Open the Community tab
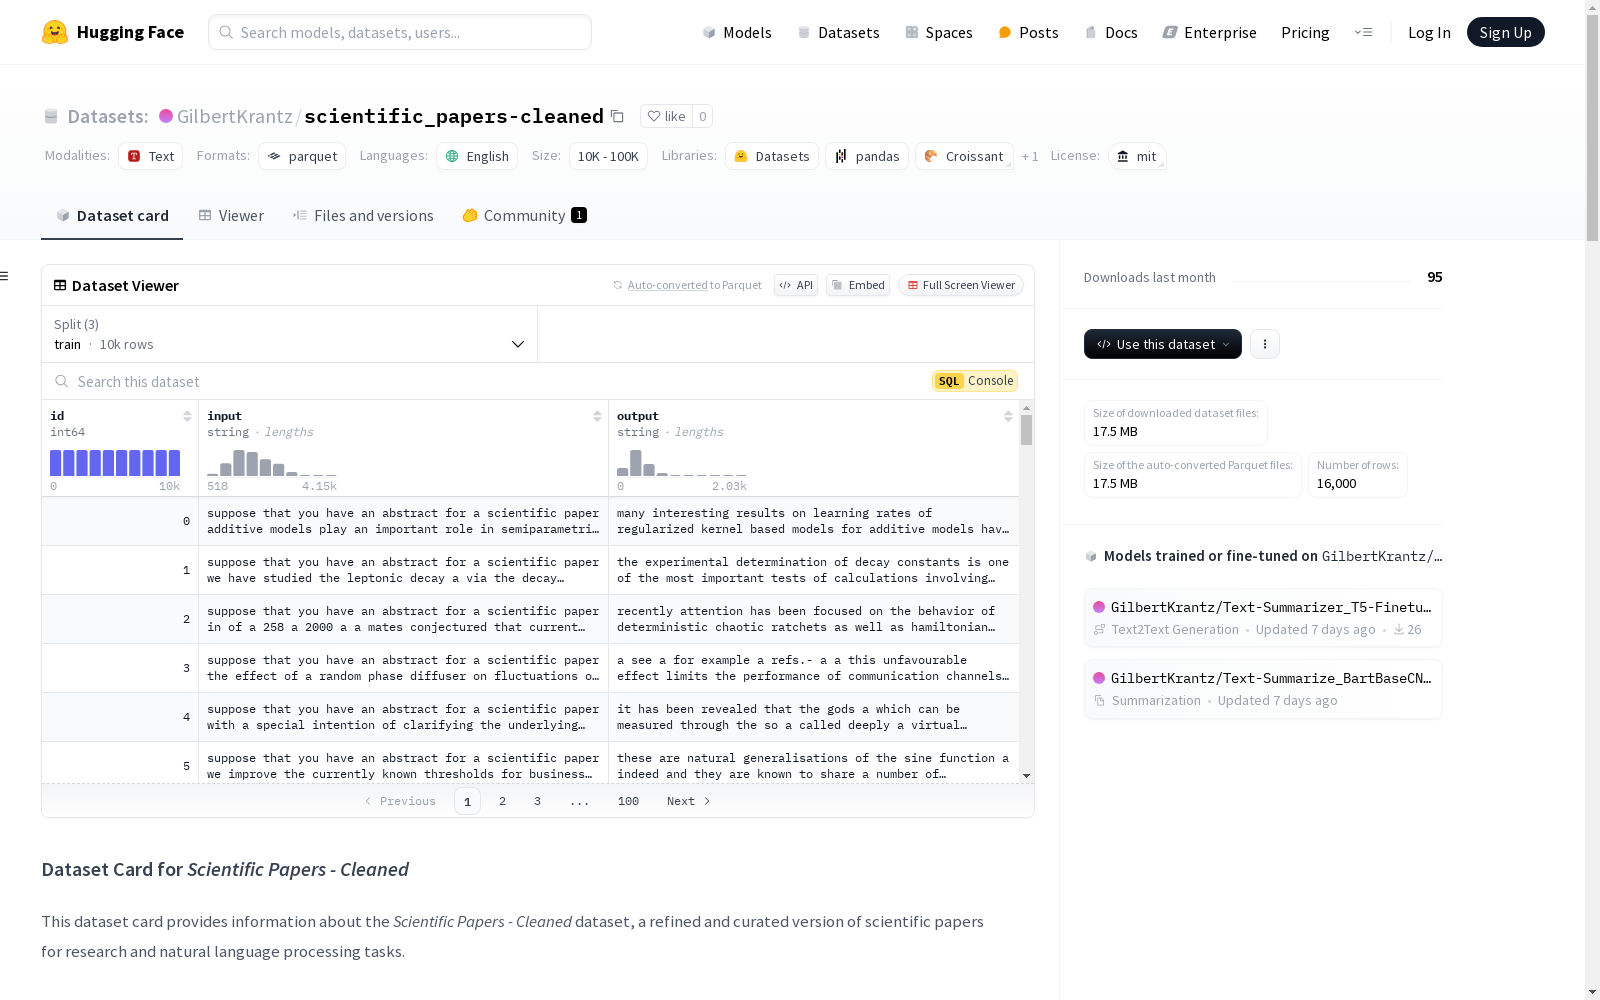 (524, 216)
